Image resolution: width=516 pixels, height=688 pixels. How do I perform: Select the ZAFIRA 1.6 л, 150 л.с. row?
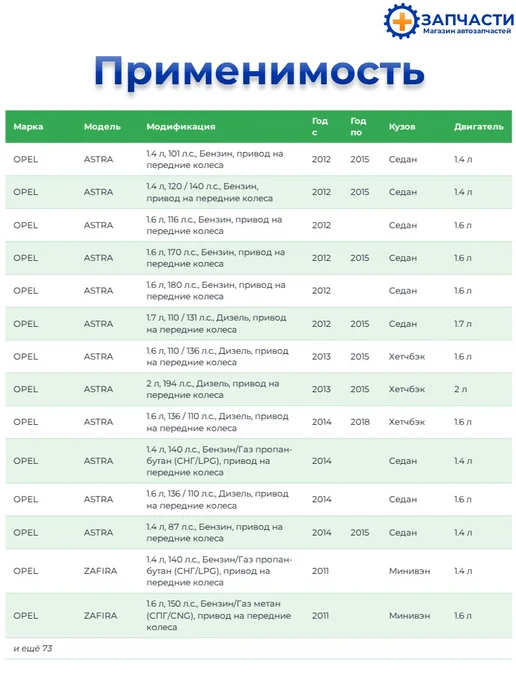click(258, 616)
